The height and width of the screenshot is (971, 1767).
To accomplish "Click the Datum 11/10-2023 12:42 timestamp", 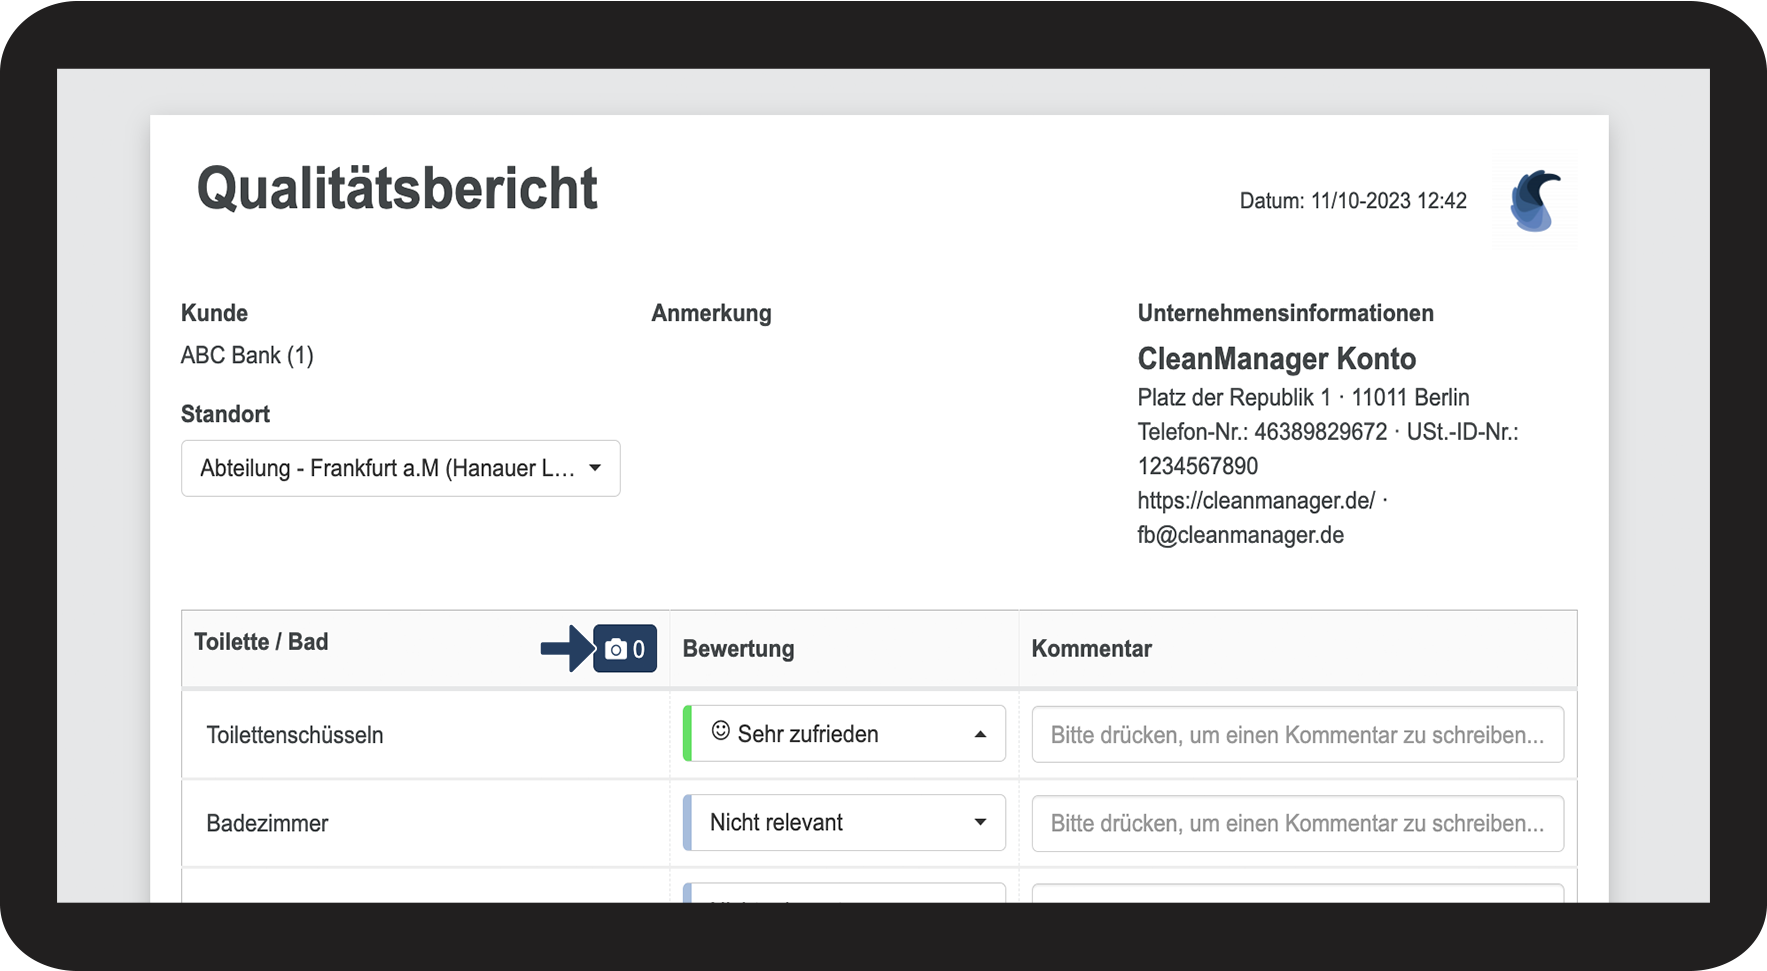I will click(1352, 201).
